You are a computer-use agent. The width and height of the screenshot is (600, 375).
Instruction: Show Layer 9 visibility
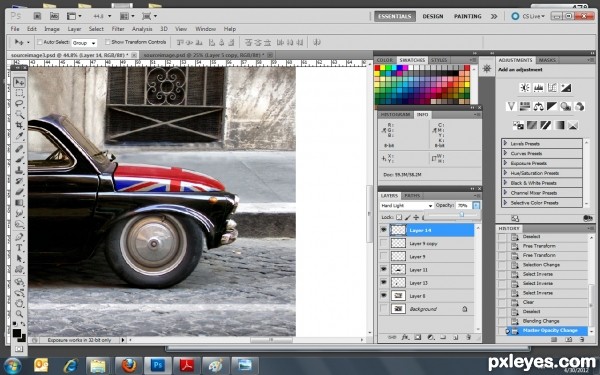(x=383, y=256)
